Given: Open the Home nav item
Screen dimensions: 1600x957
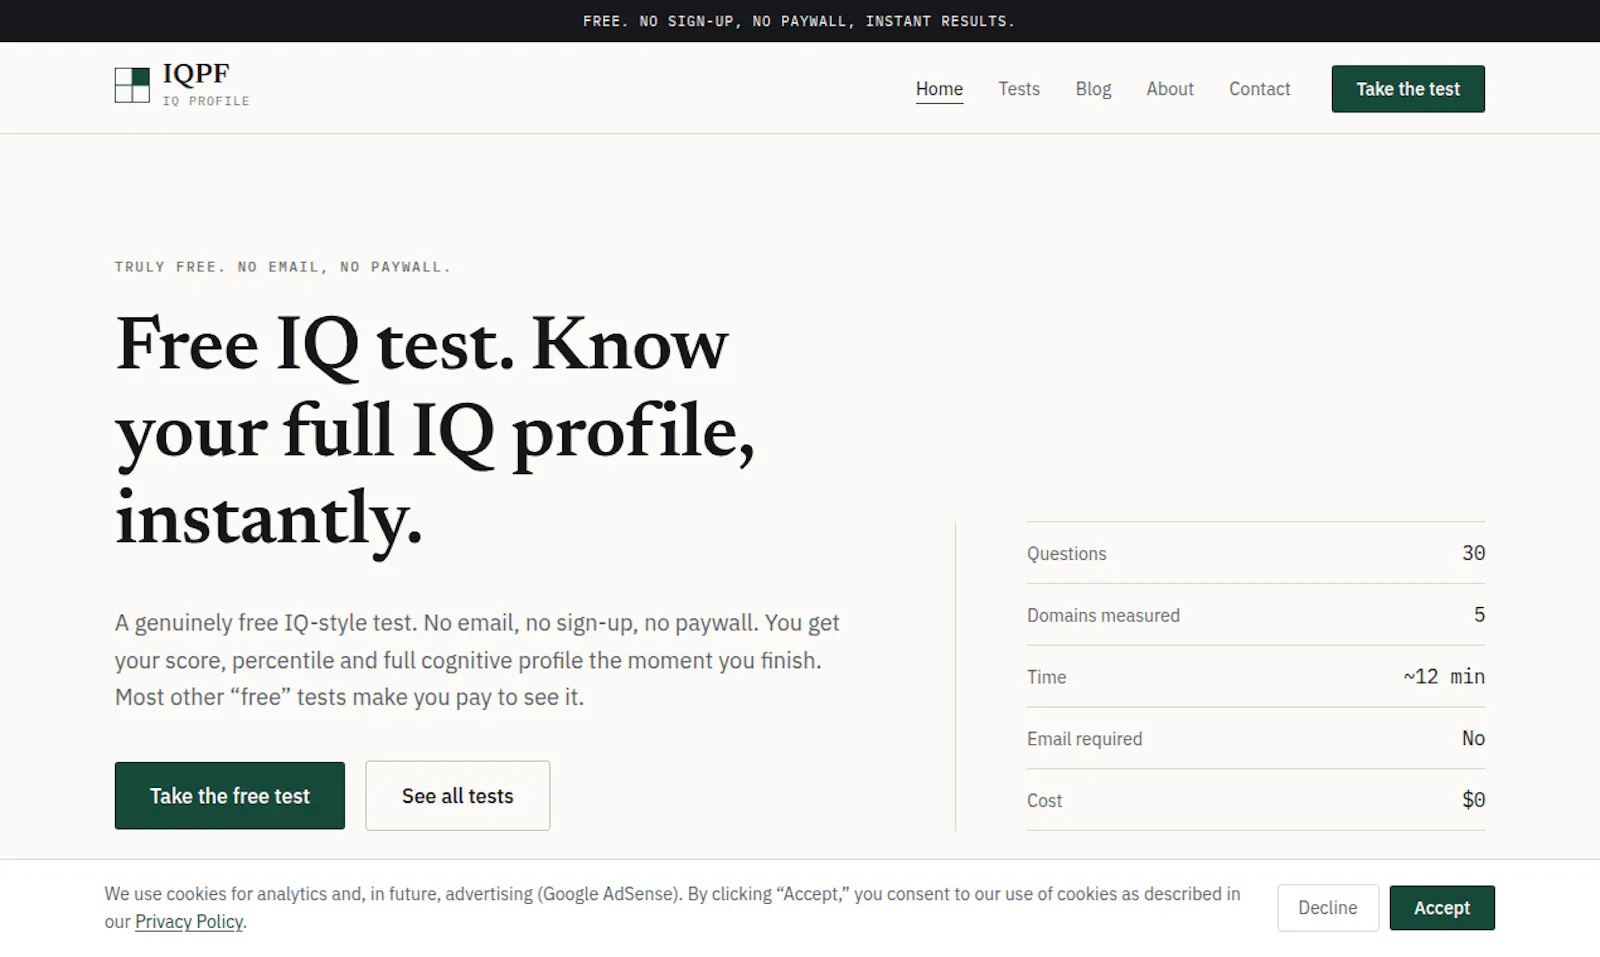Looking at the screenshot, I should pyautogui.click(x=939, y=89).
